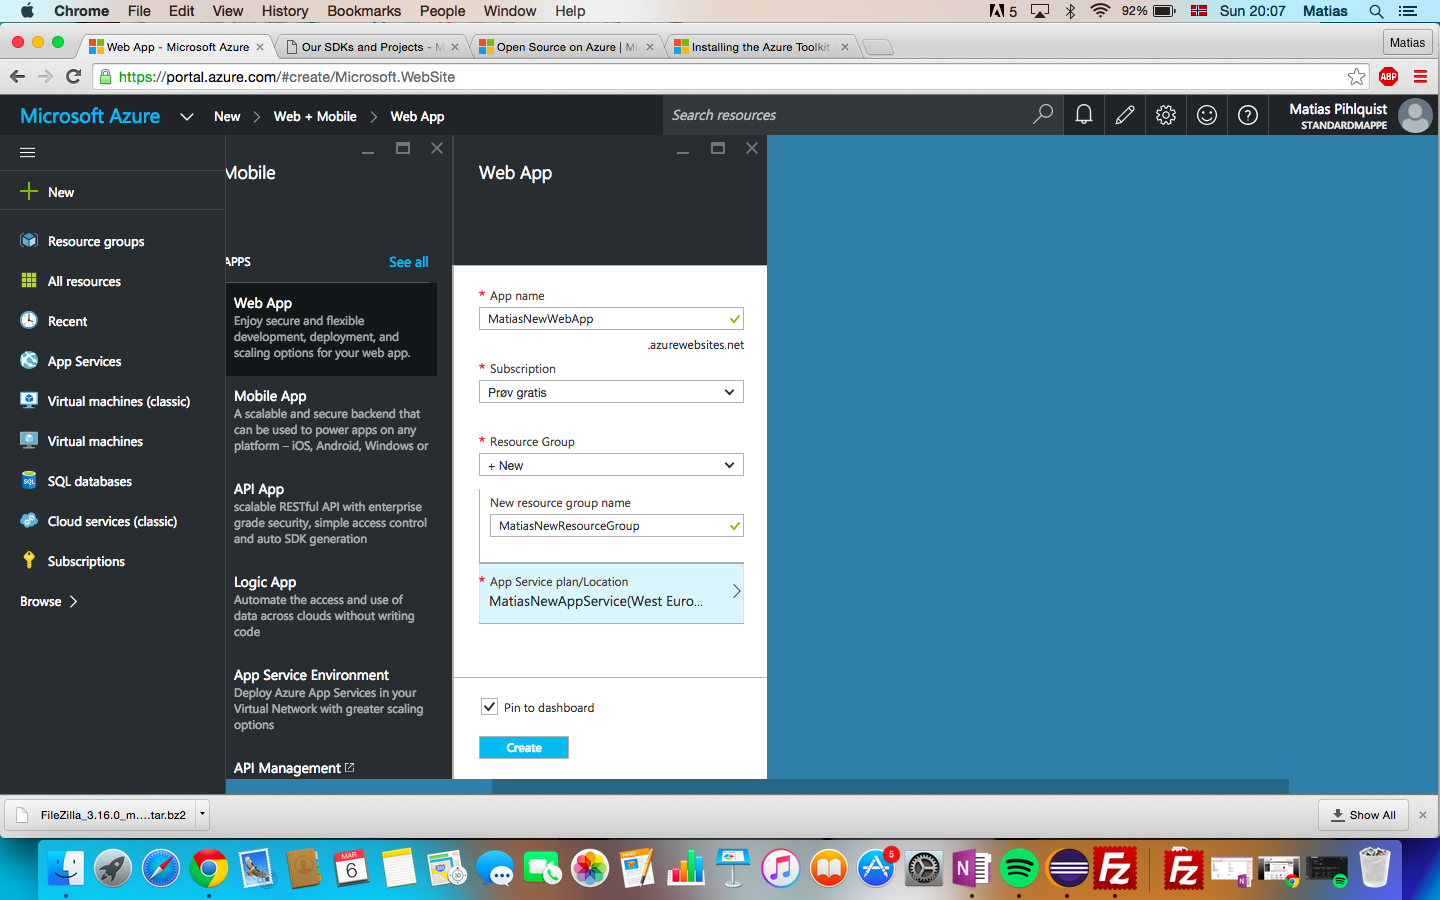Click the Resource groups icon

(29, 240)
